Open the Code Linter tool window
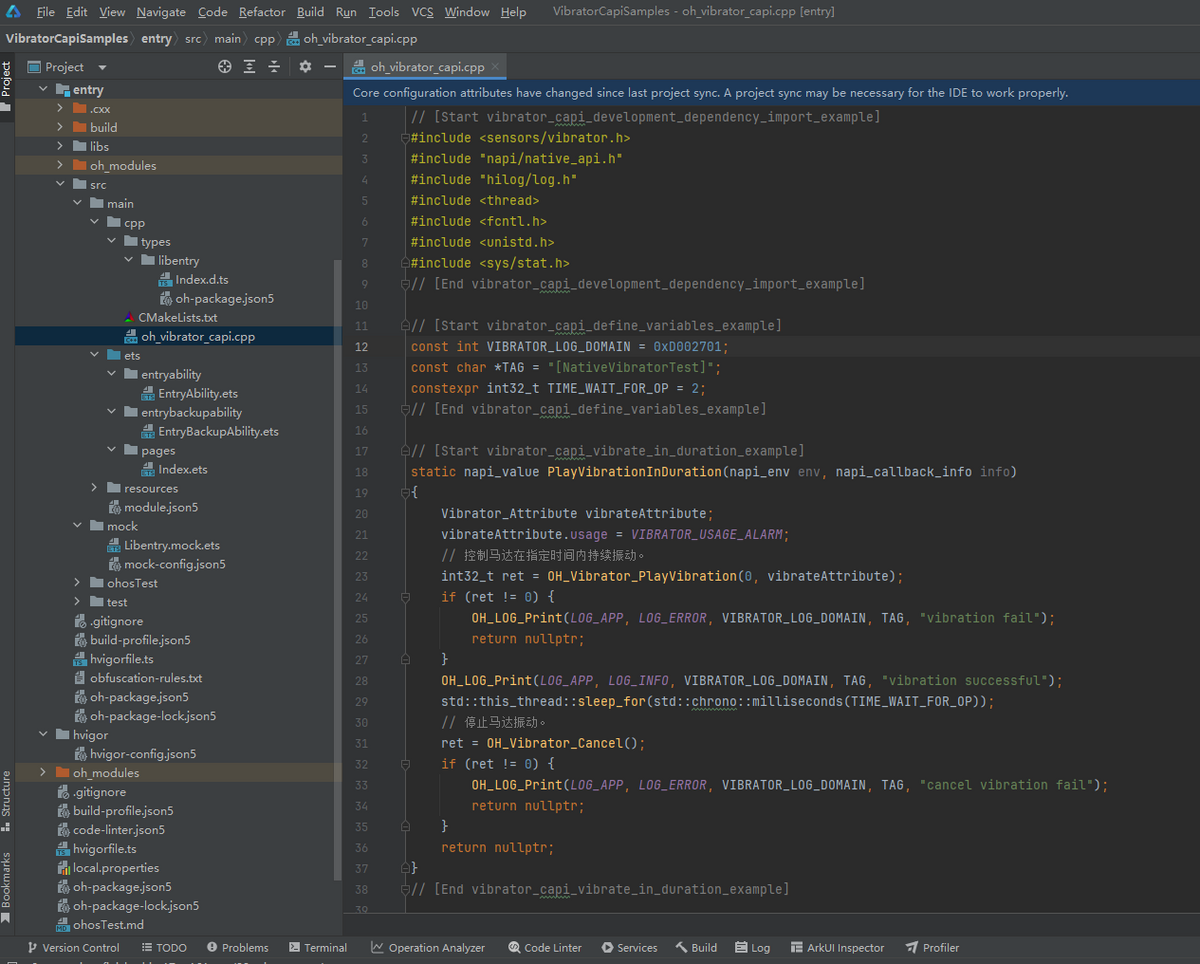This screenshot has width=1200, height=964. click(x=544, y=947)
